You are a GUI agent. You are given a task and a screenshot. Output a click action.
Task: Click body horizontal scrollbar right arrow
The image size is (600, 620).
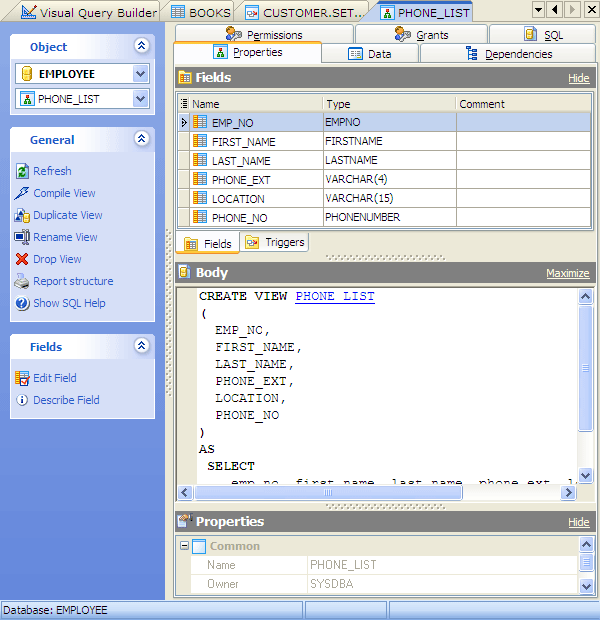(568, 493)
